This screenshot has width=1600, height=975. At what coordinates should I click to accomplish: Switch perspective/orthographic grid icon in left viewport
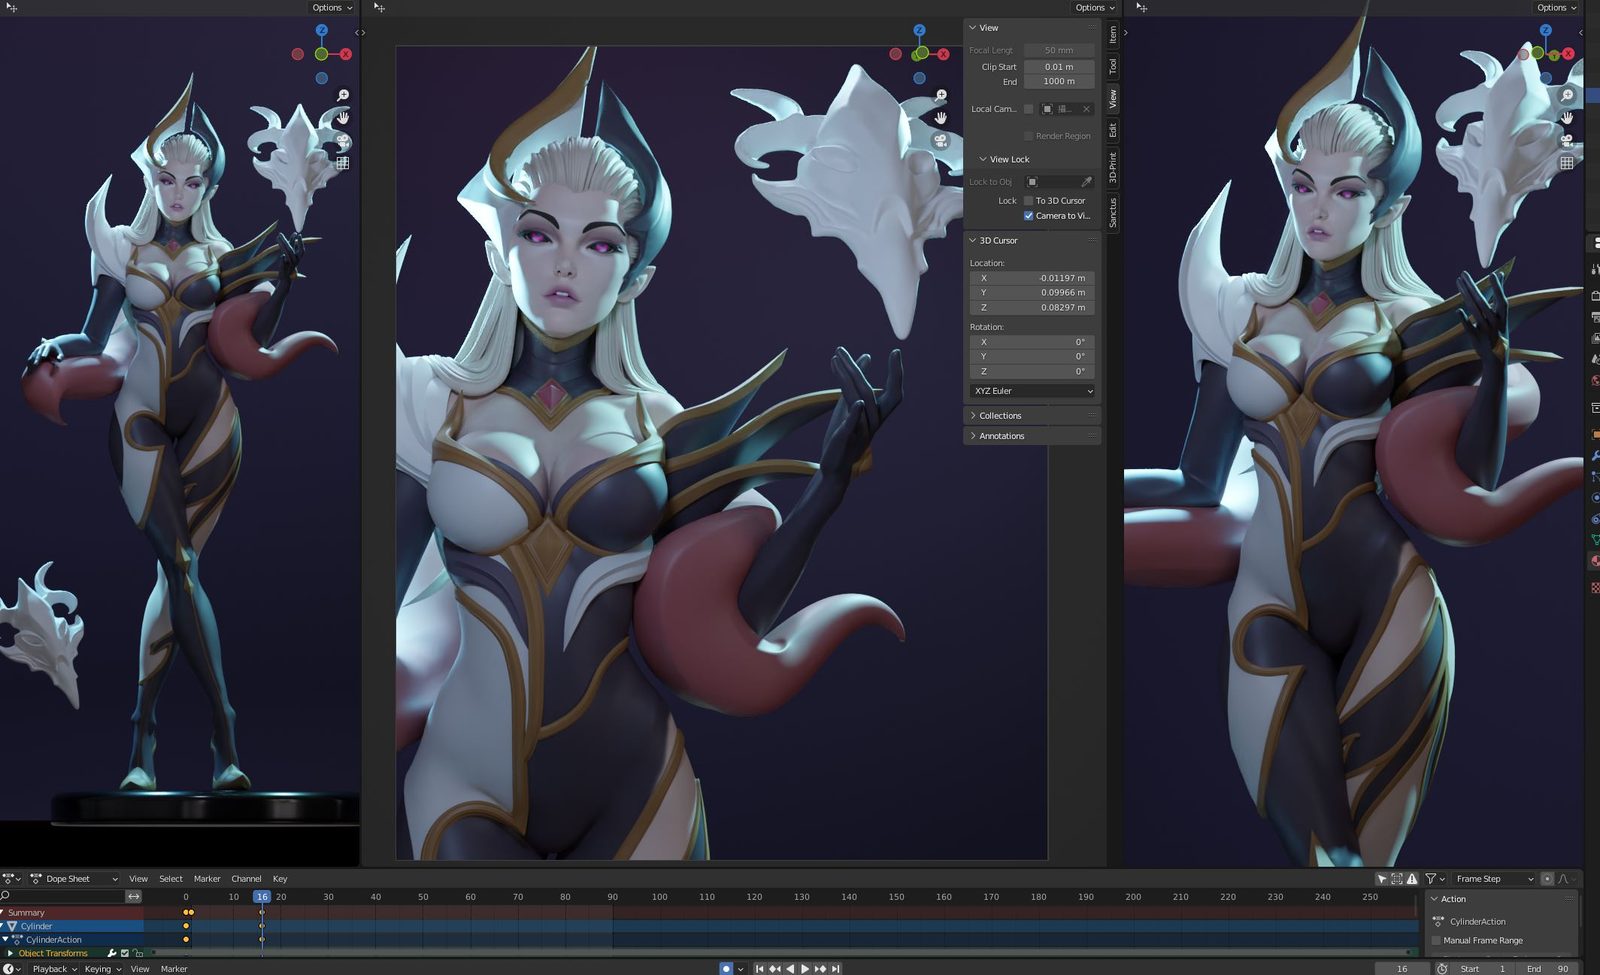coord(343,162)
